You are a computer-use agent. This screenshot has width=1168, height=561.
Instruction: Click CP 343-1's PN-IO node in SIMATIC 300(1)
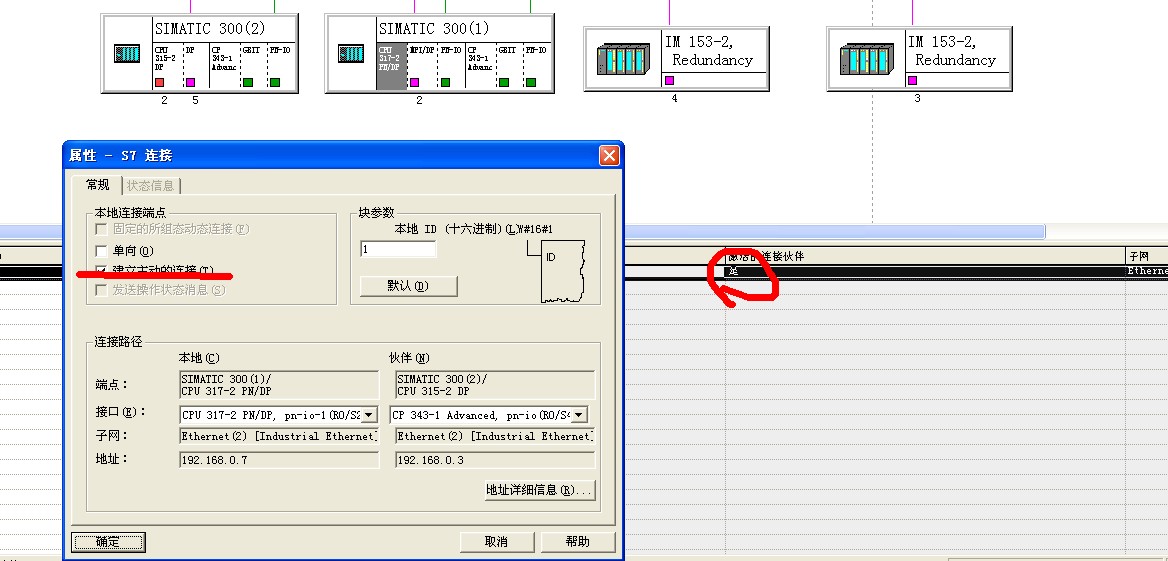click(530, 82)
